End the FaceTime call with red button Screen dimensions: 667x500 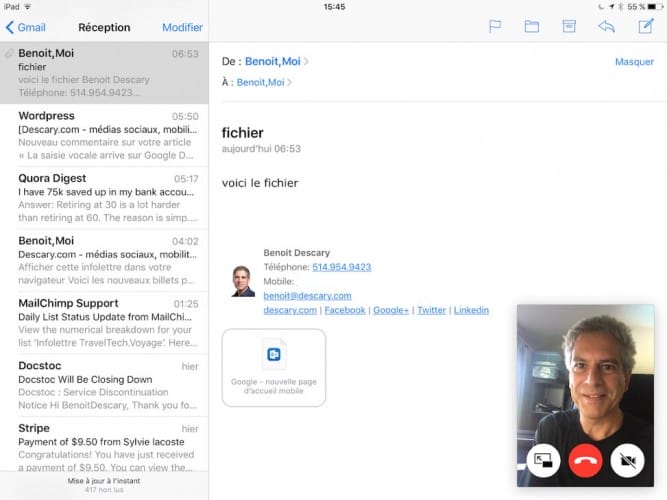coord(586,461)
